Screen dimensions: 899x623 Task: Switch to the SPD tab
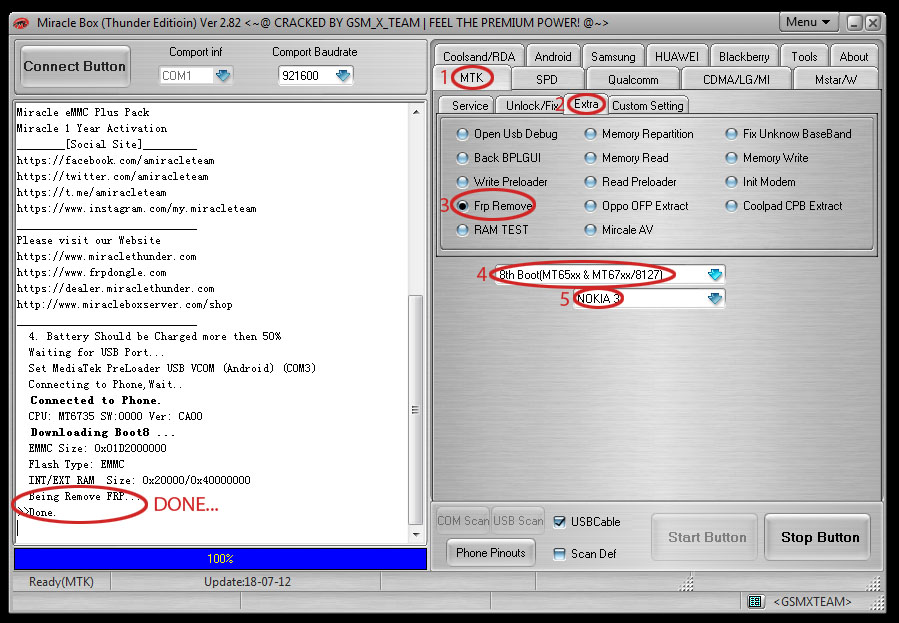(546, 80)
